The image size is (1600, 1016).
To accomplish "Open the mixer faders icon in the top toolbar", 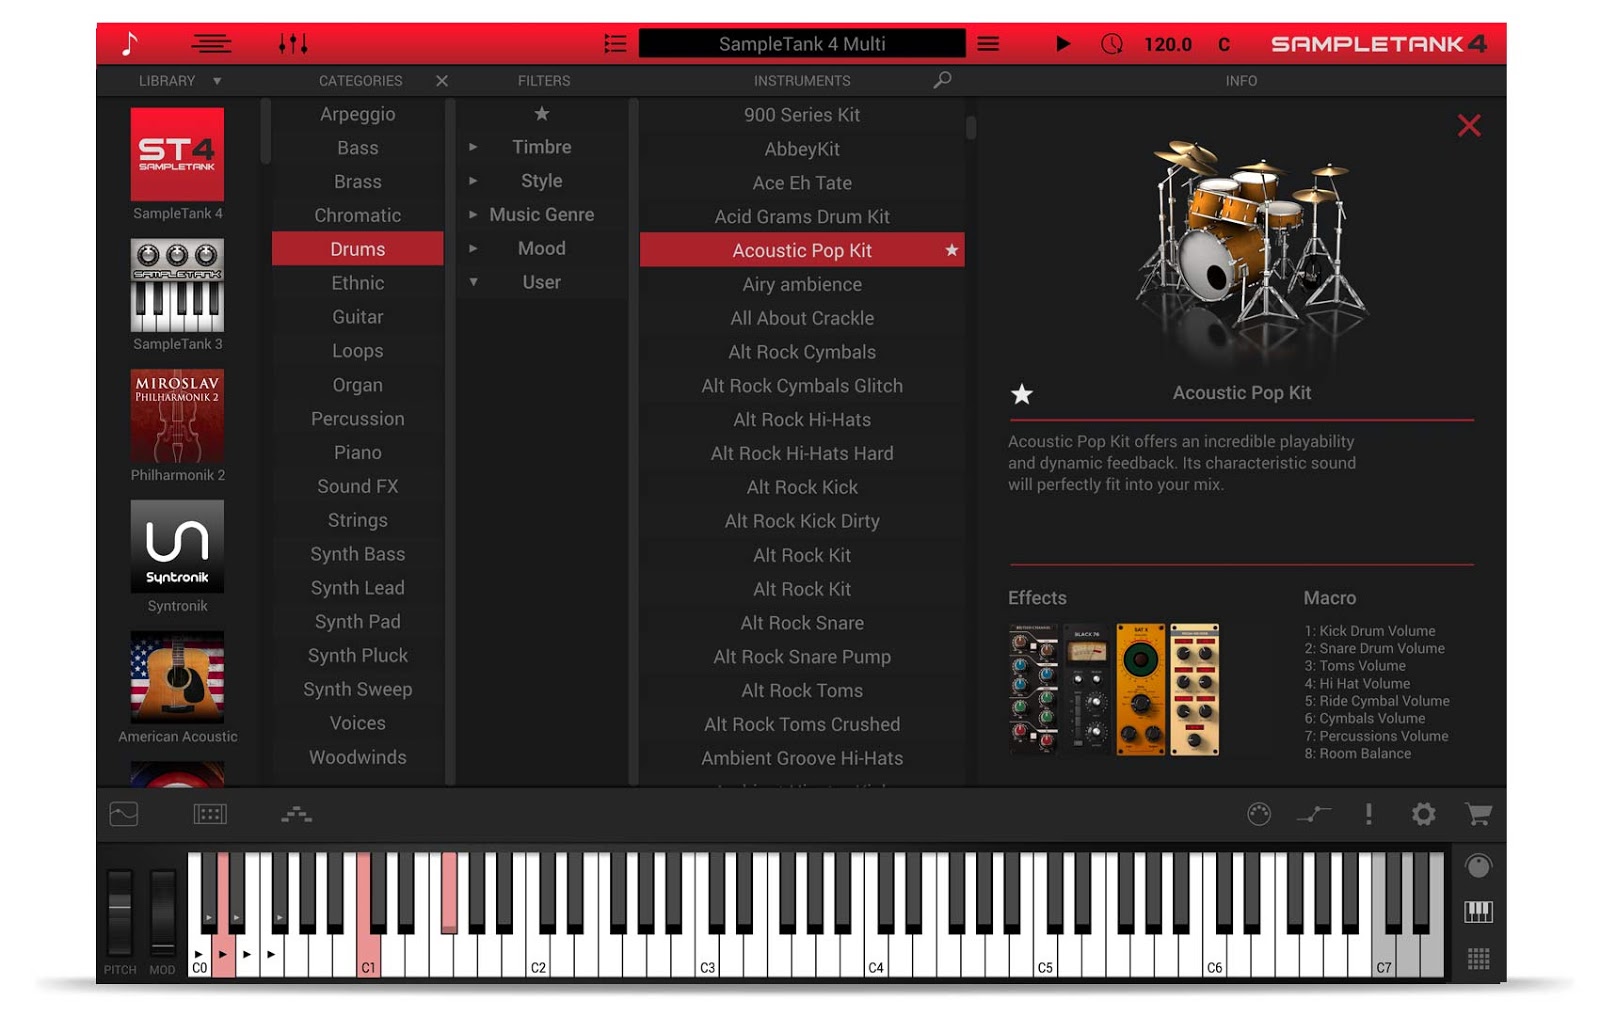I will click(291, 43).
